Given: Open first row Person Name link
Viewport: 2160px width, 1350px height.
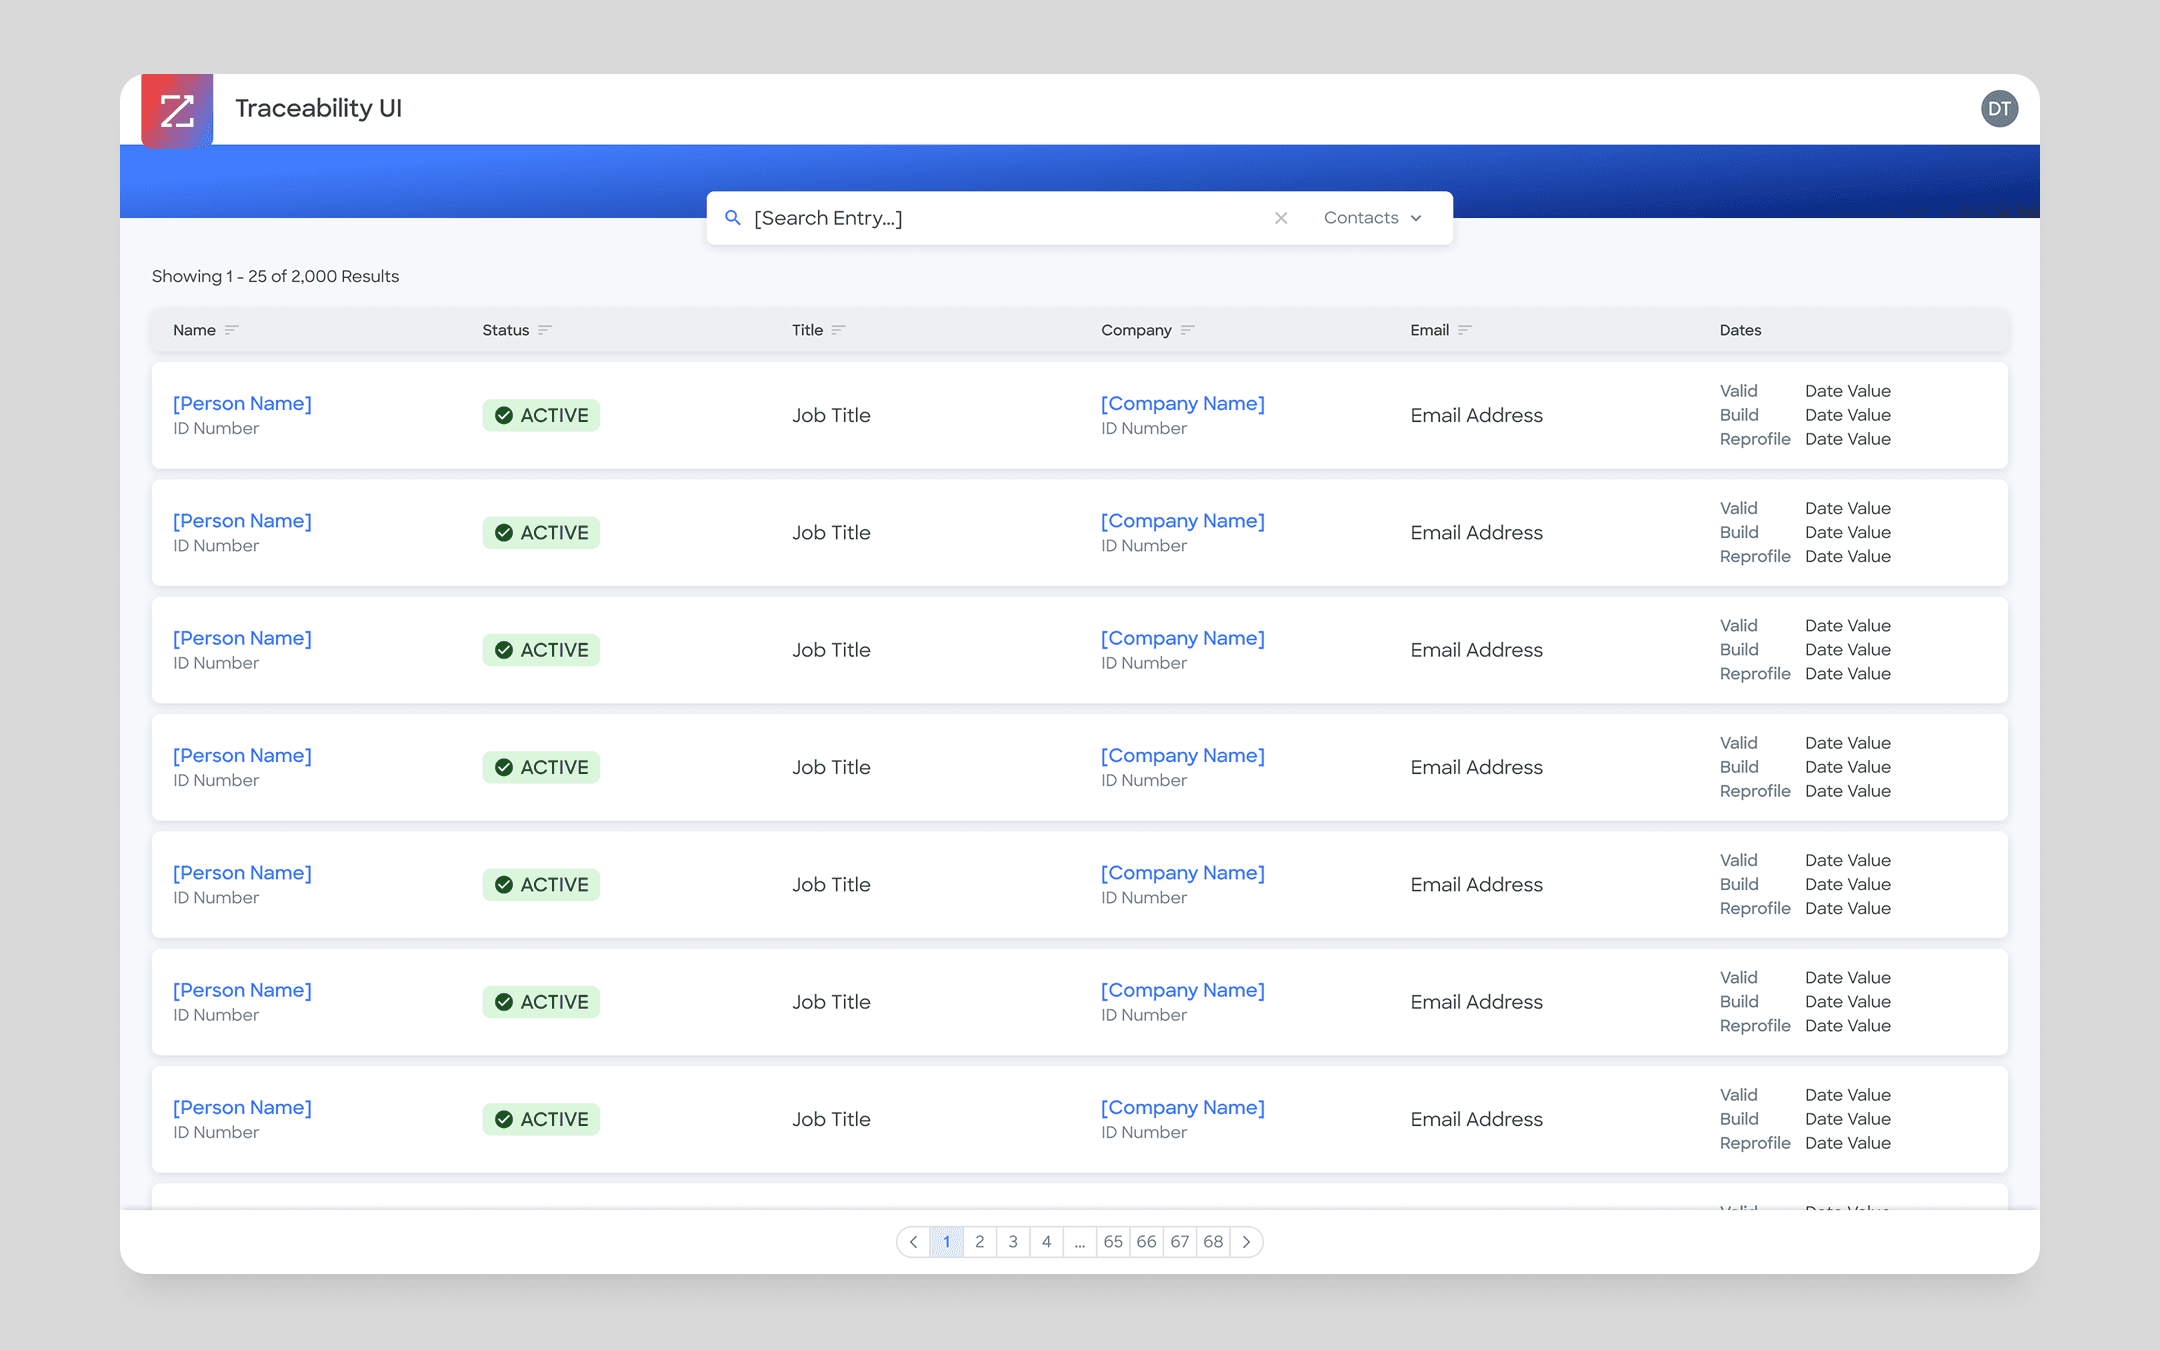Looking at the screenshot, I should pyautogui.click(x=242, y=403).
